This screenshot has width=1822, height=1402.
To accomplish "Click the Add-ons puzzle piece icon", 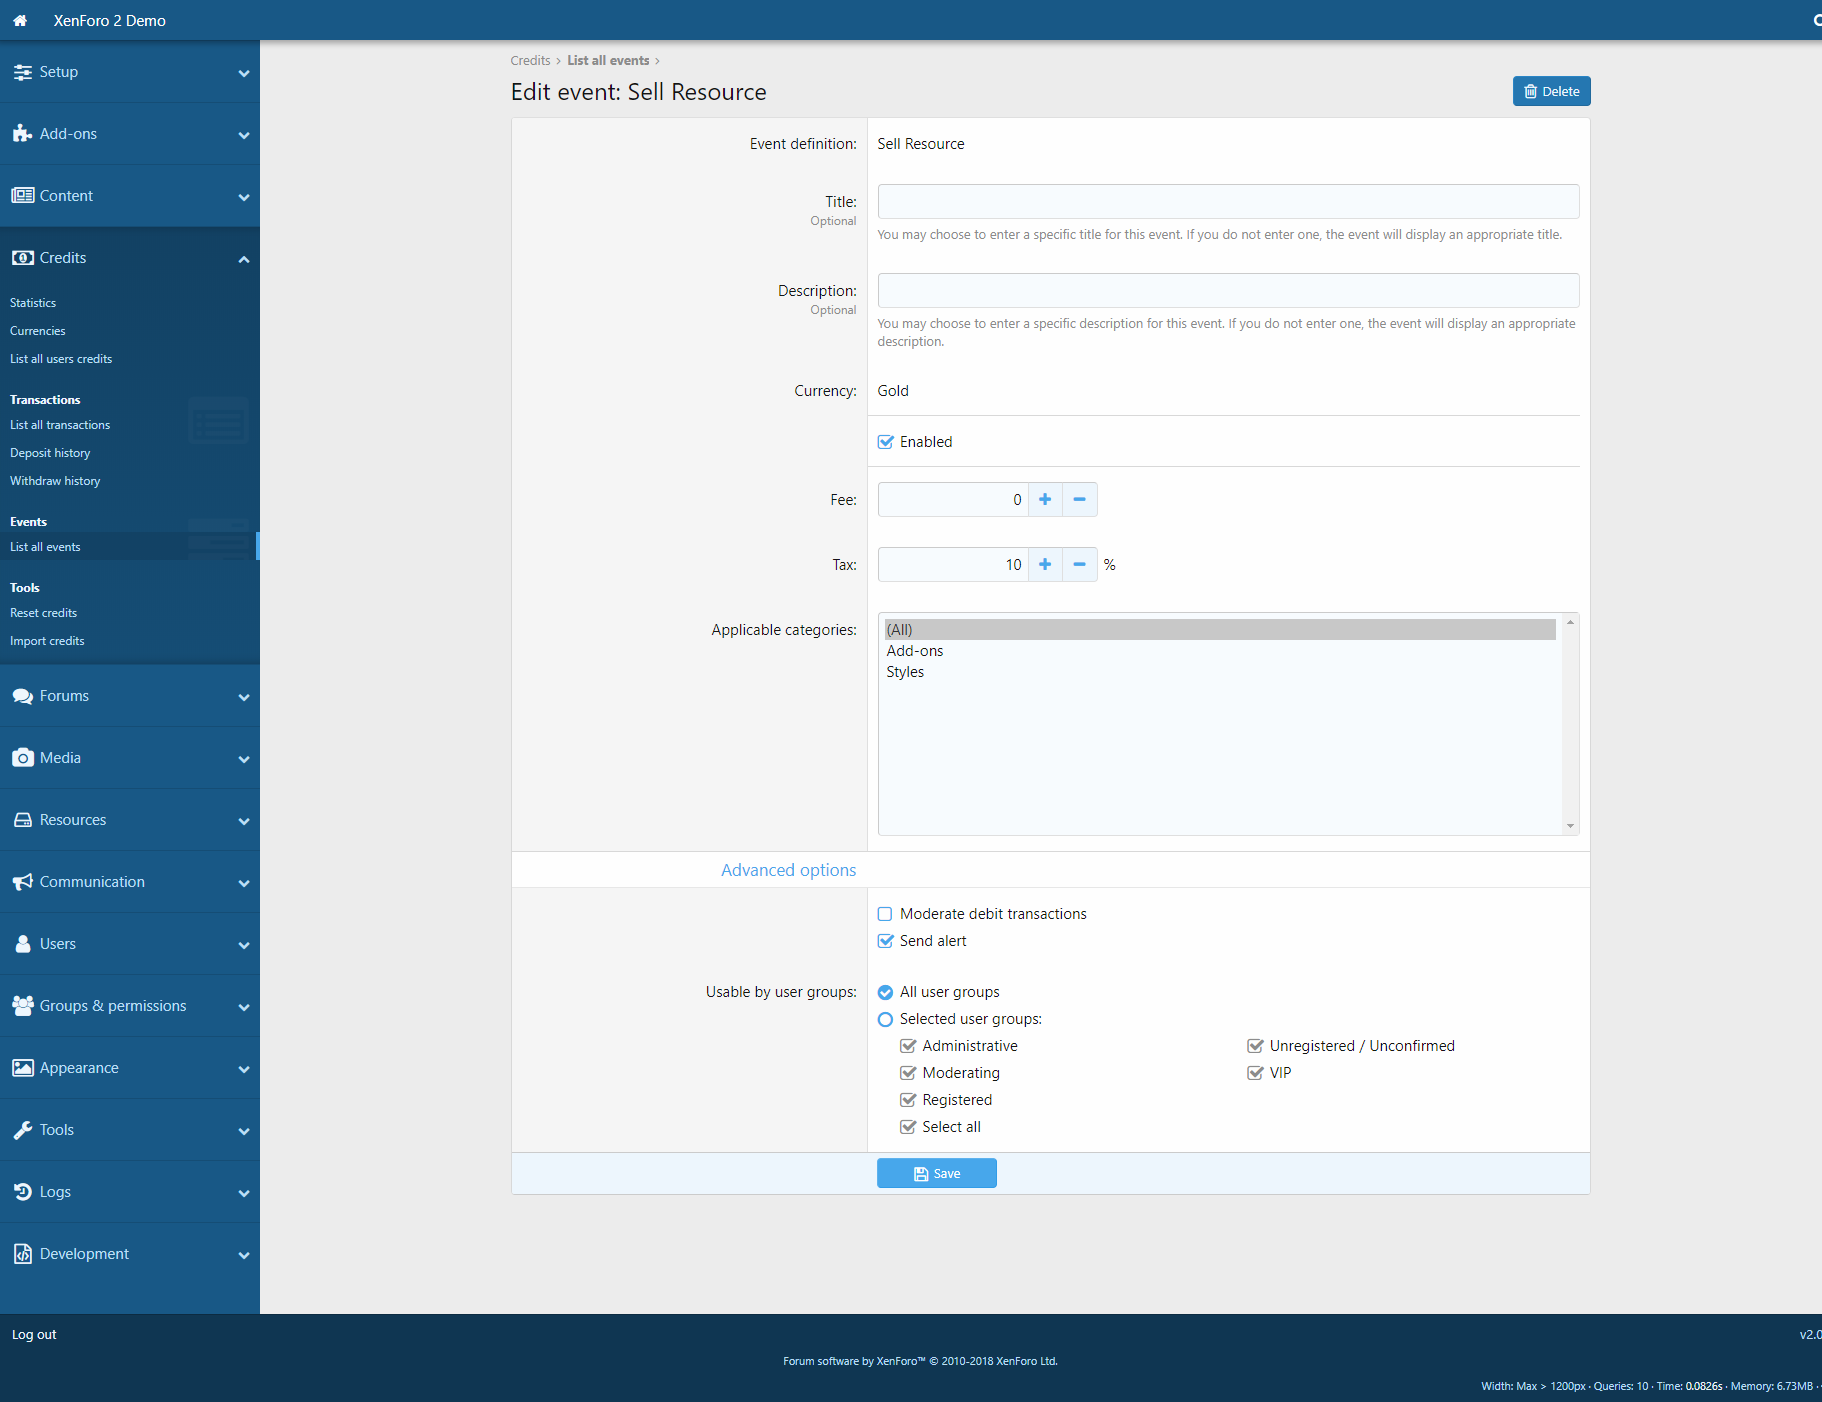I will [x=22, y=134].
